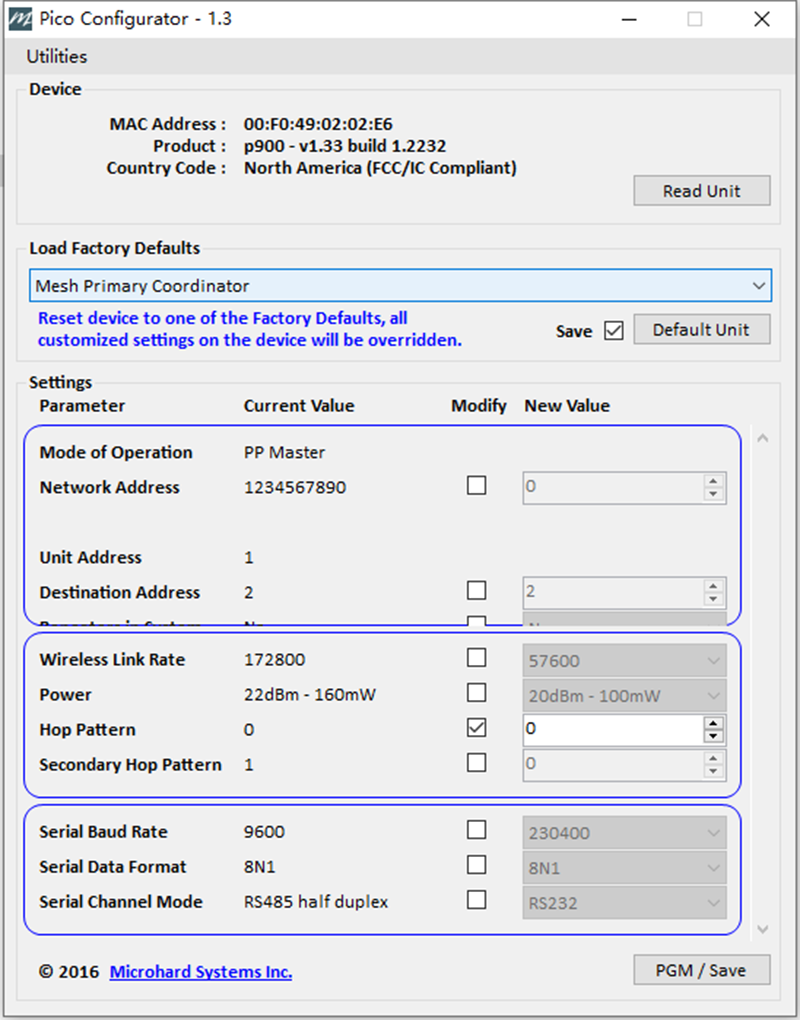
Task: Click the Hop Pattern new value field
Action: pyautogui.click(x=613, y=730)
